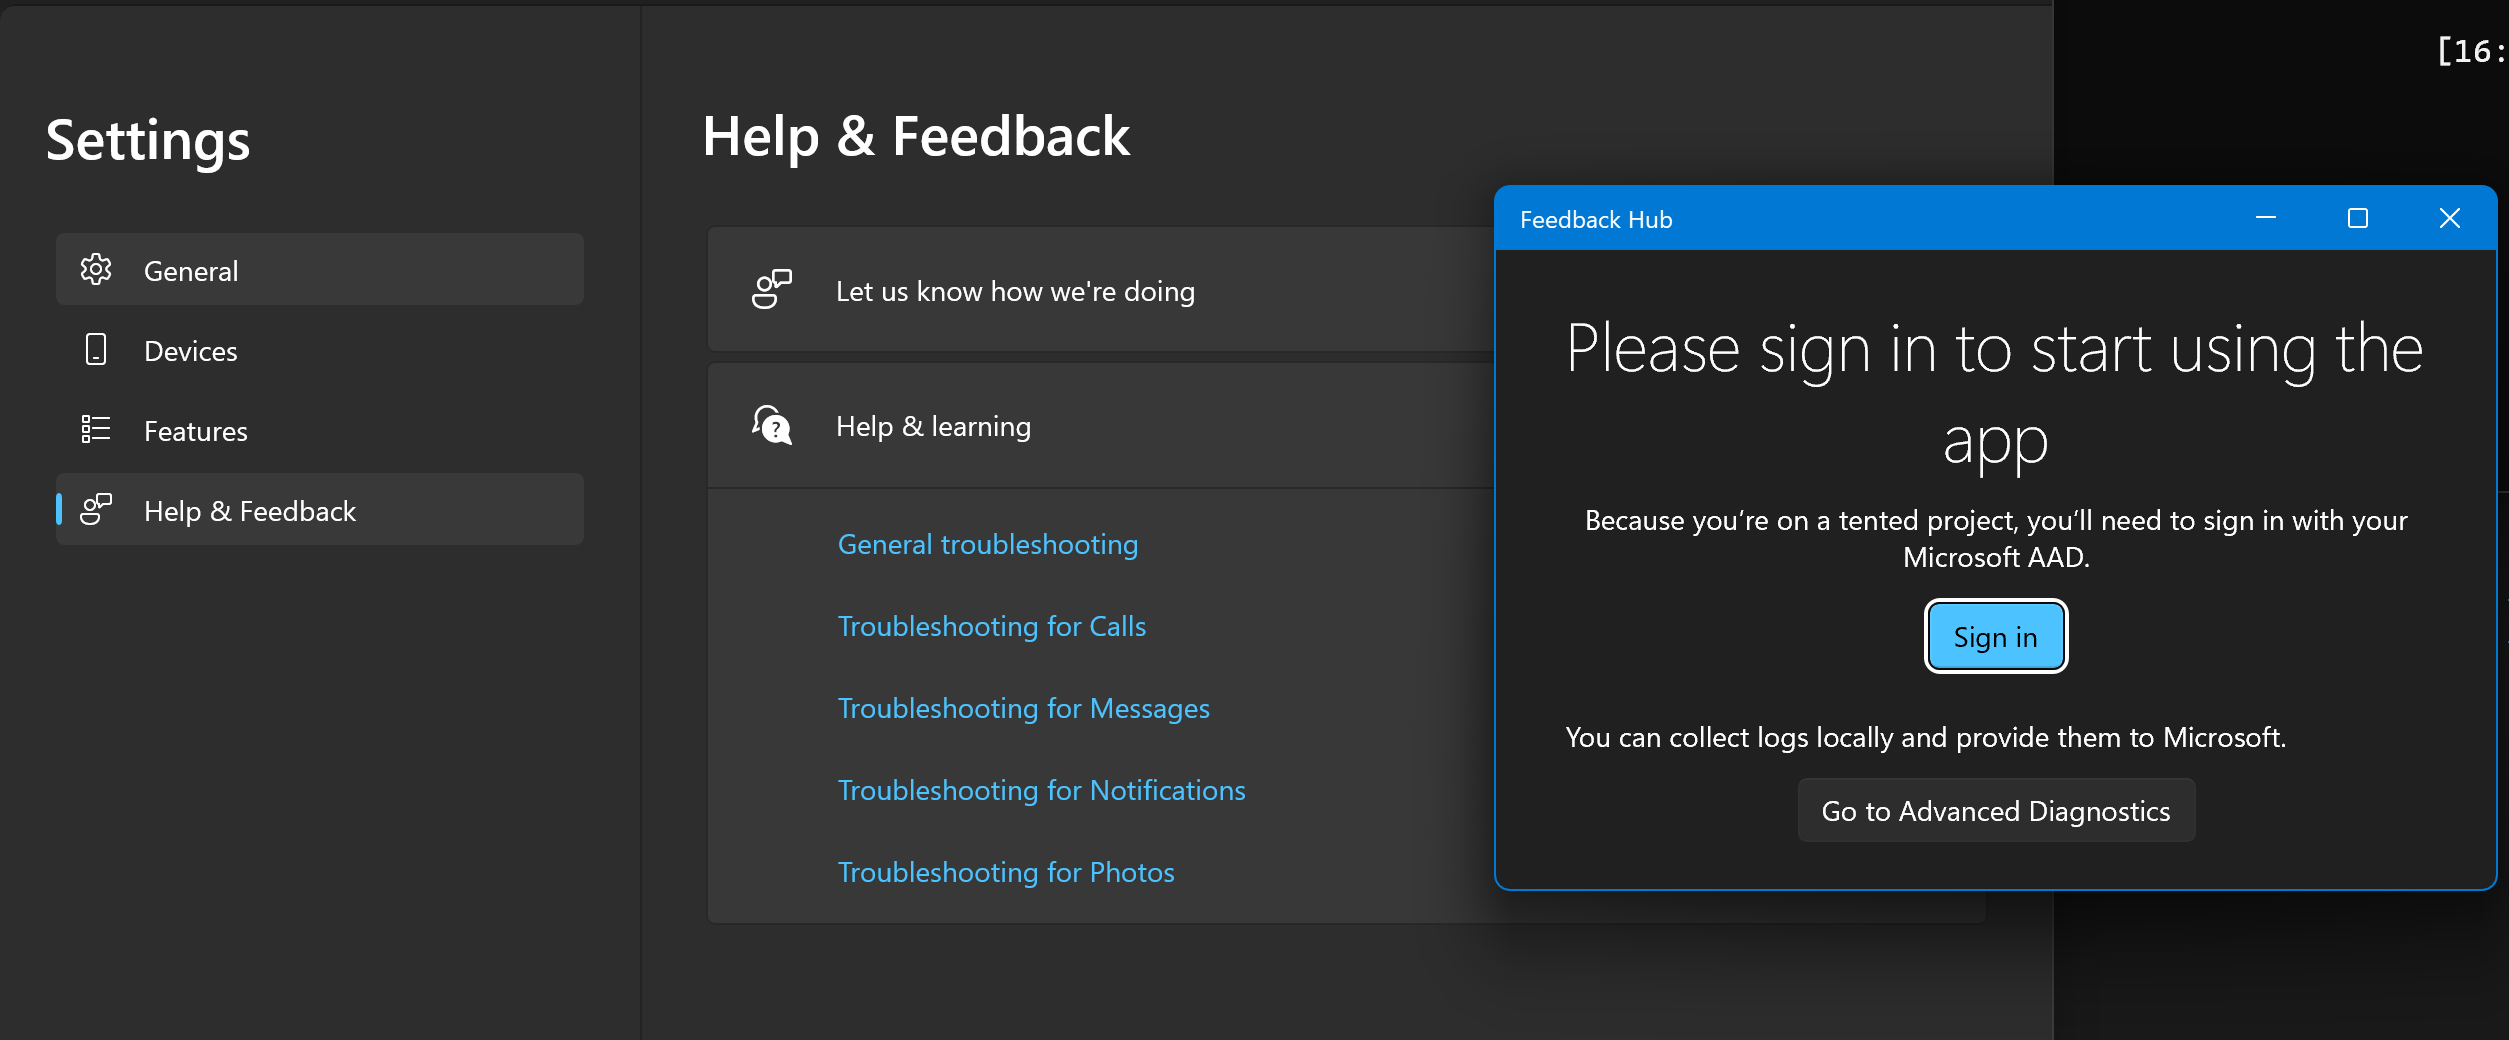2509x1040 pixels.
Task: Select the "Let us know how we're doing" row
Action: click(1014, 290)
